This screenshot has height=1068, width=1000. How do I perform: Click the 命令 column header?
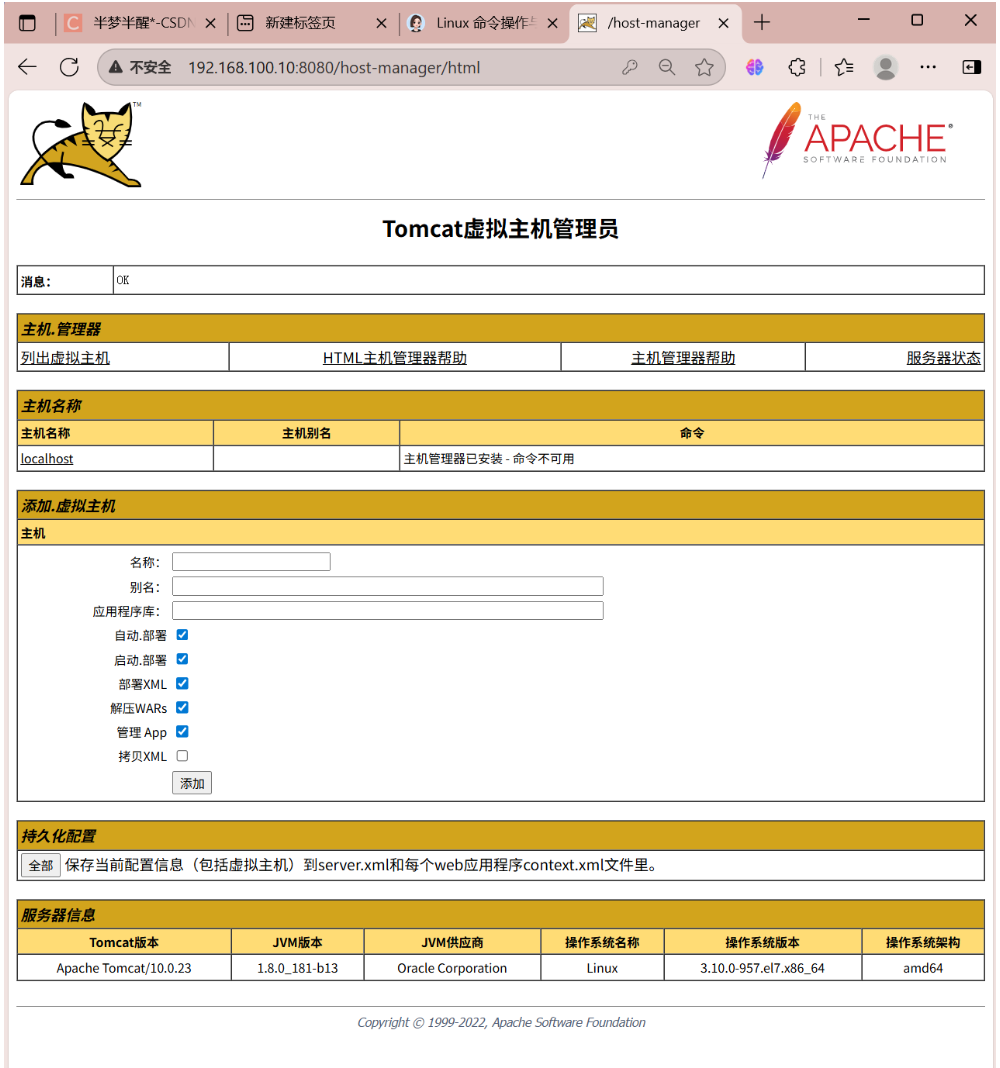(692, 433)
